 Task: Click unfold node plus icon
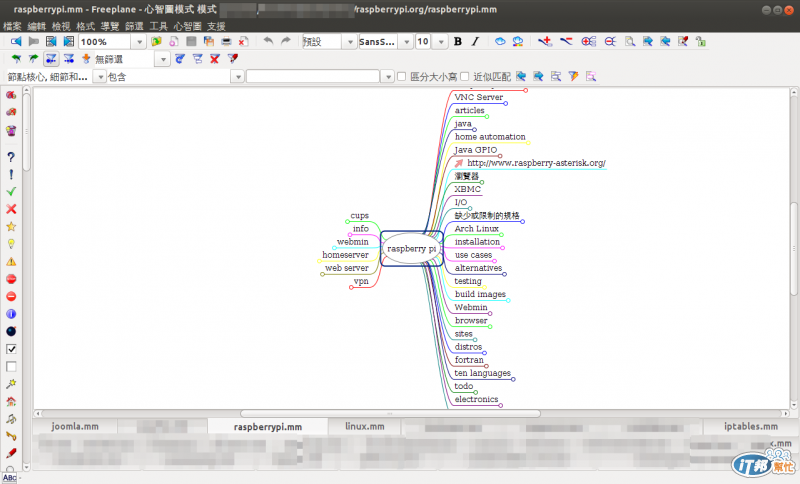(588, 41)
